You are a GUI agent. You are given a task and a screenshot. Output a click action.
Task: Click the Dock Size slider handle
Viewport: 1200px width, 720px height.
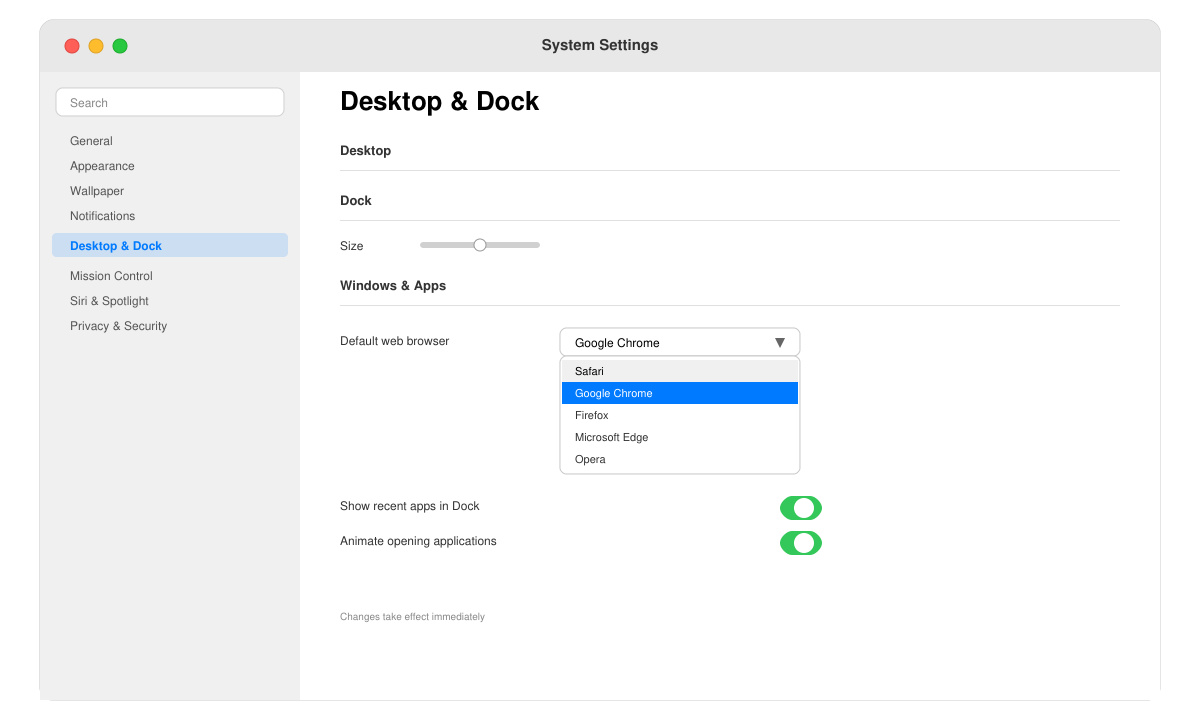coord(480,245)
